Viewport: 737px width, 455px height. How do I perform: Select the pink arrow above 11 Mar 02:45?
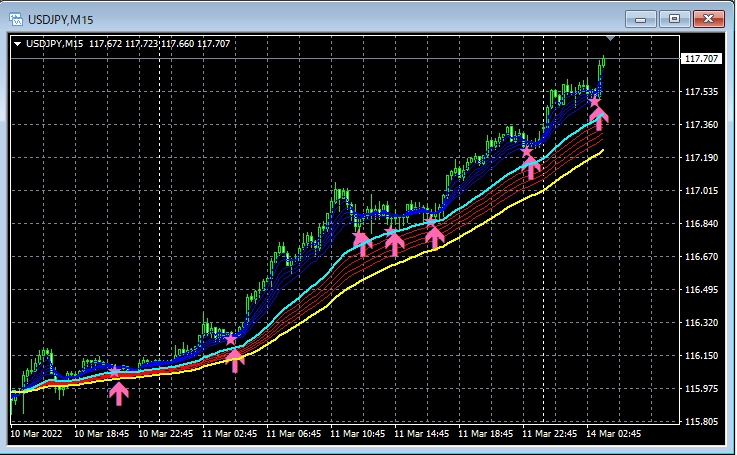[235, 359]
